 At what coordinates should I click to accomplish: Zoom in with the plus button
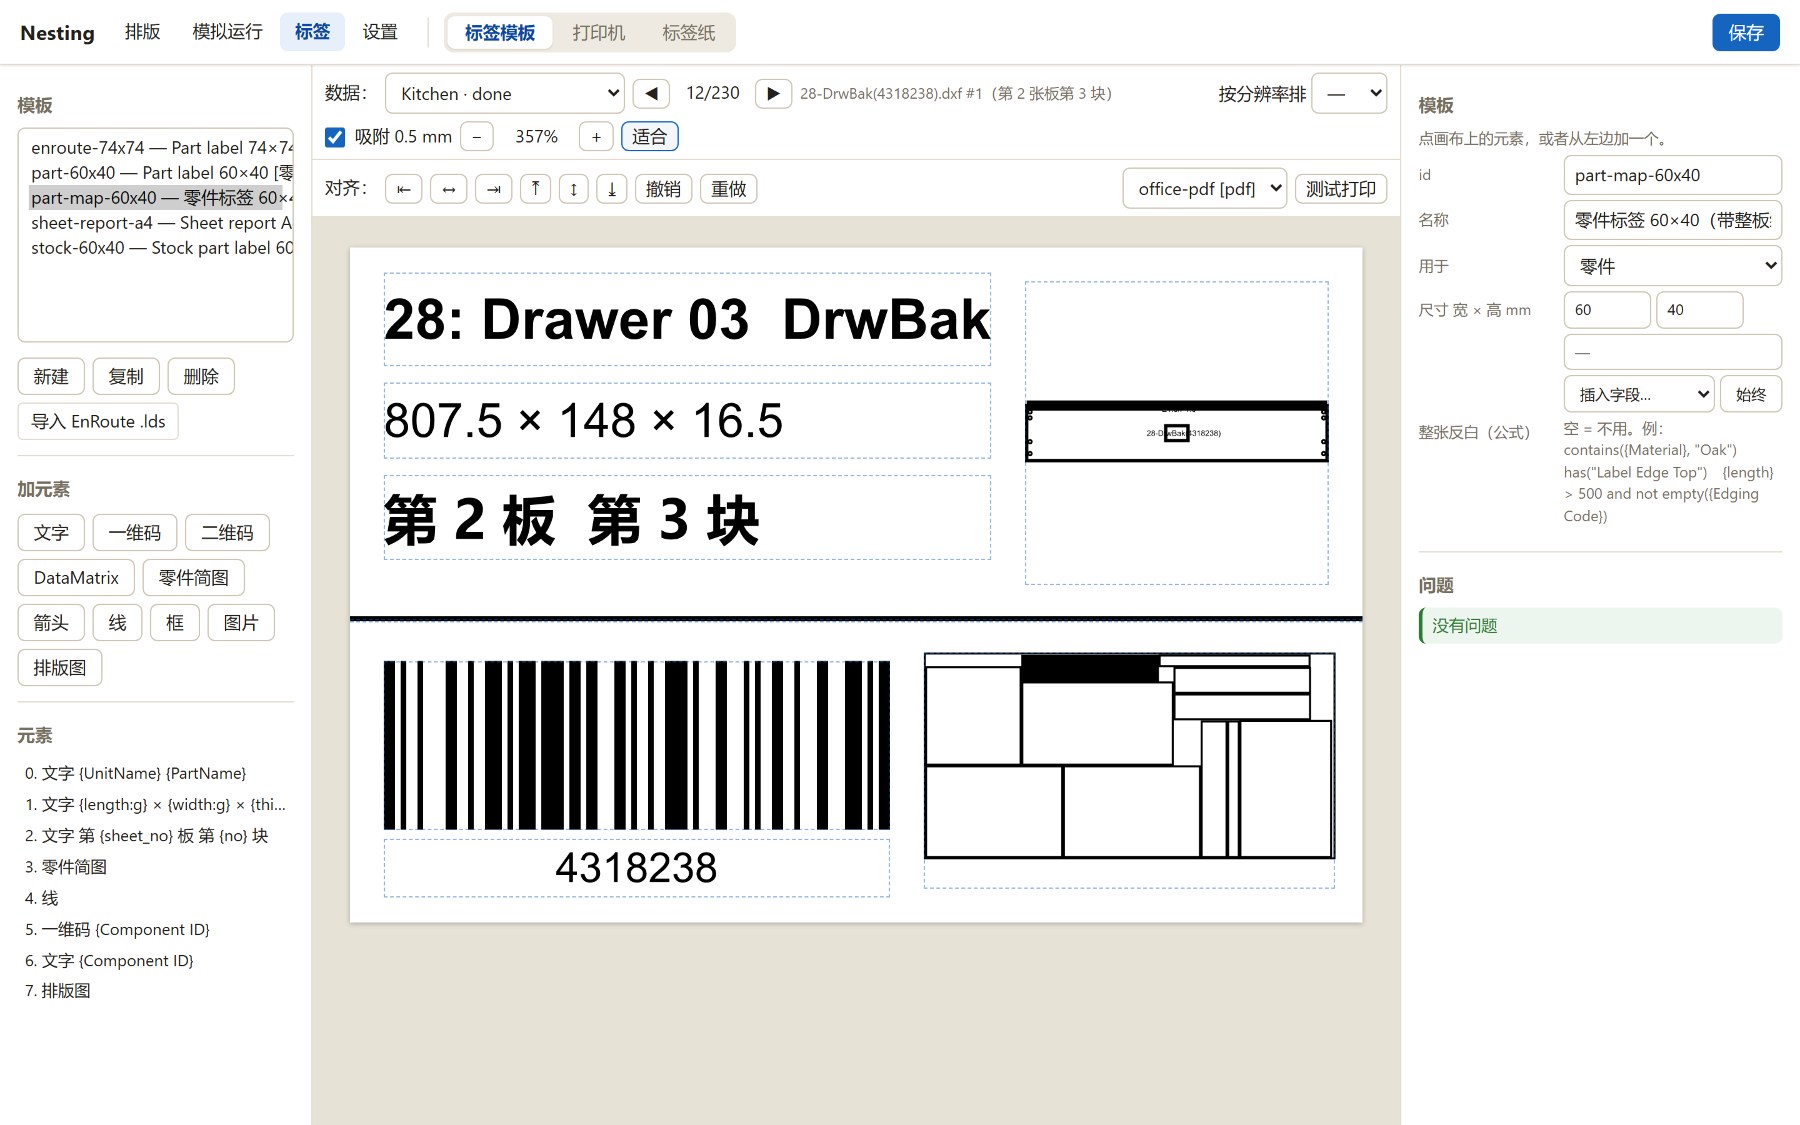point(596,137)
